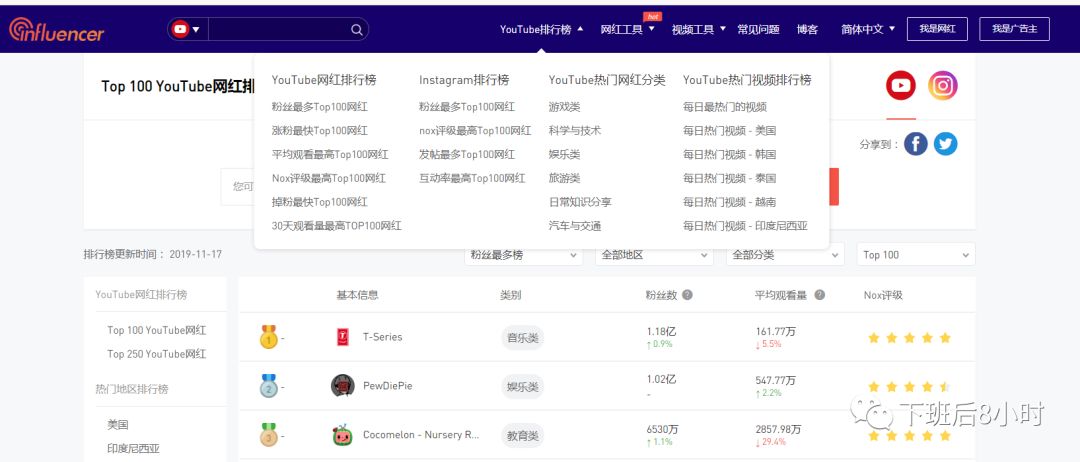Open 每日热门视频 - 美国 link
Screen dimensions: 1080x462
[729, 131]
